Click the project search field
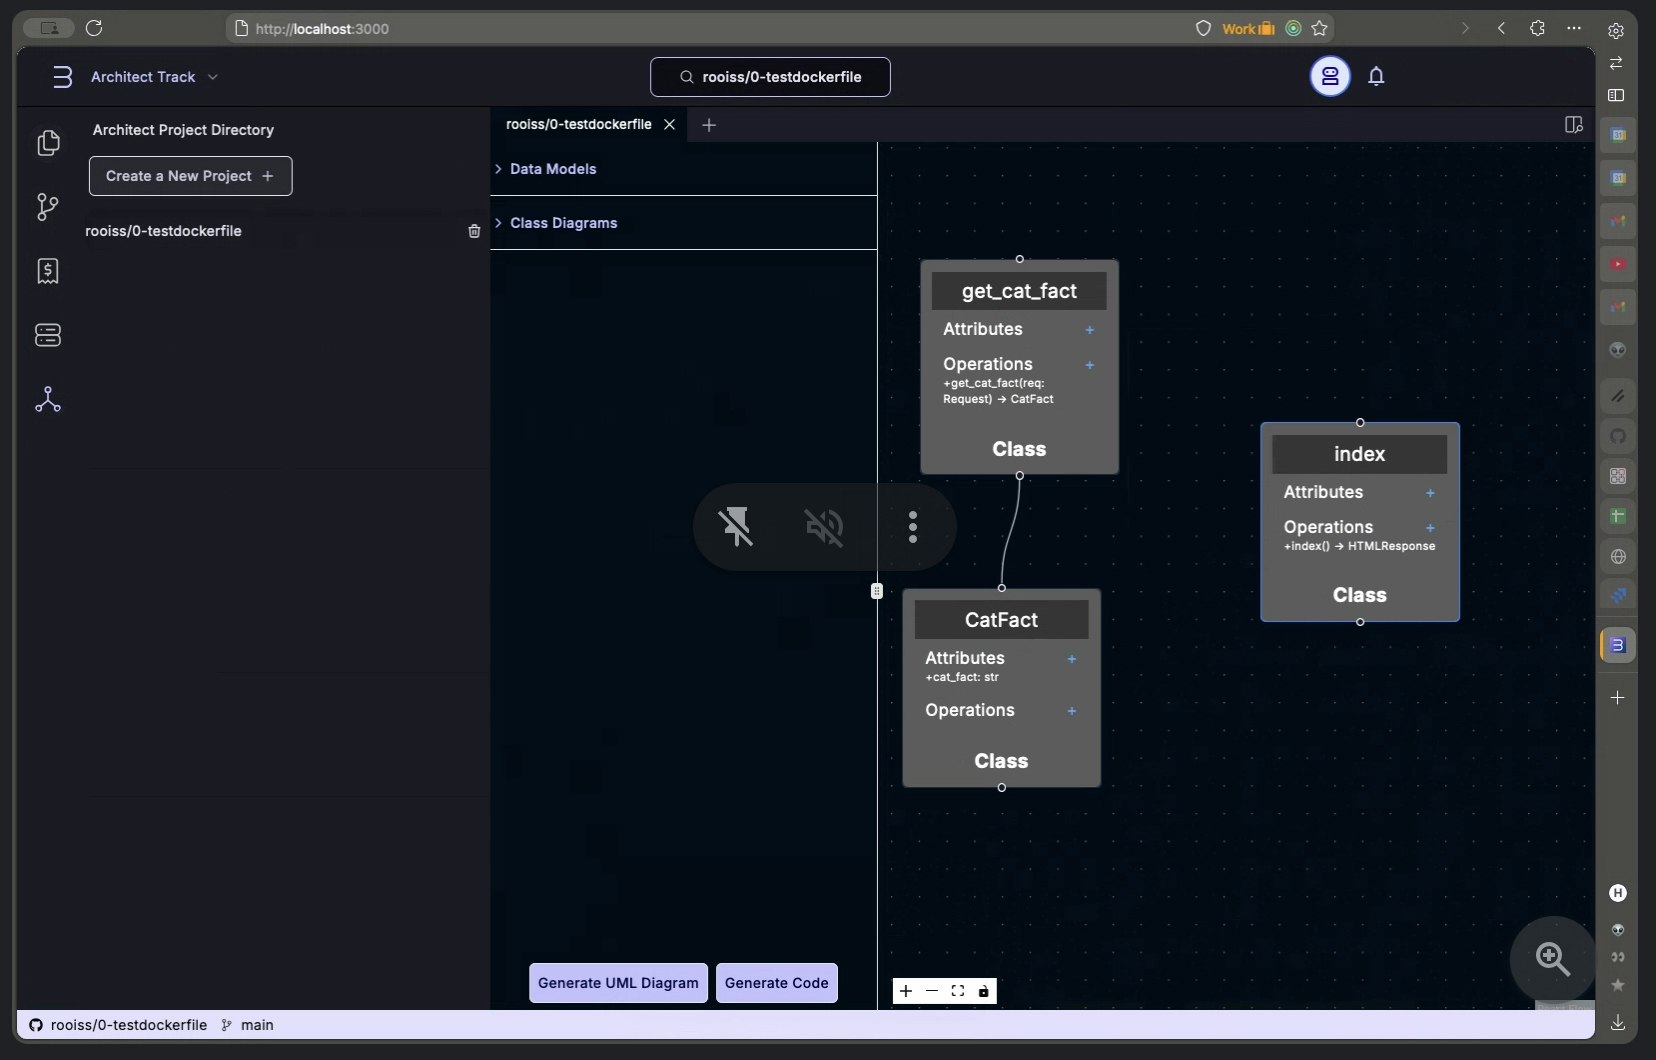1656x1060 pixels. tap(770, 77)
